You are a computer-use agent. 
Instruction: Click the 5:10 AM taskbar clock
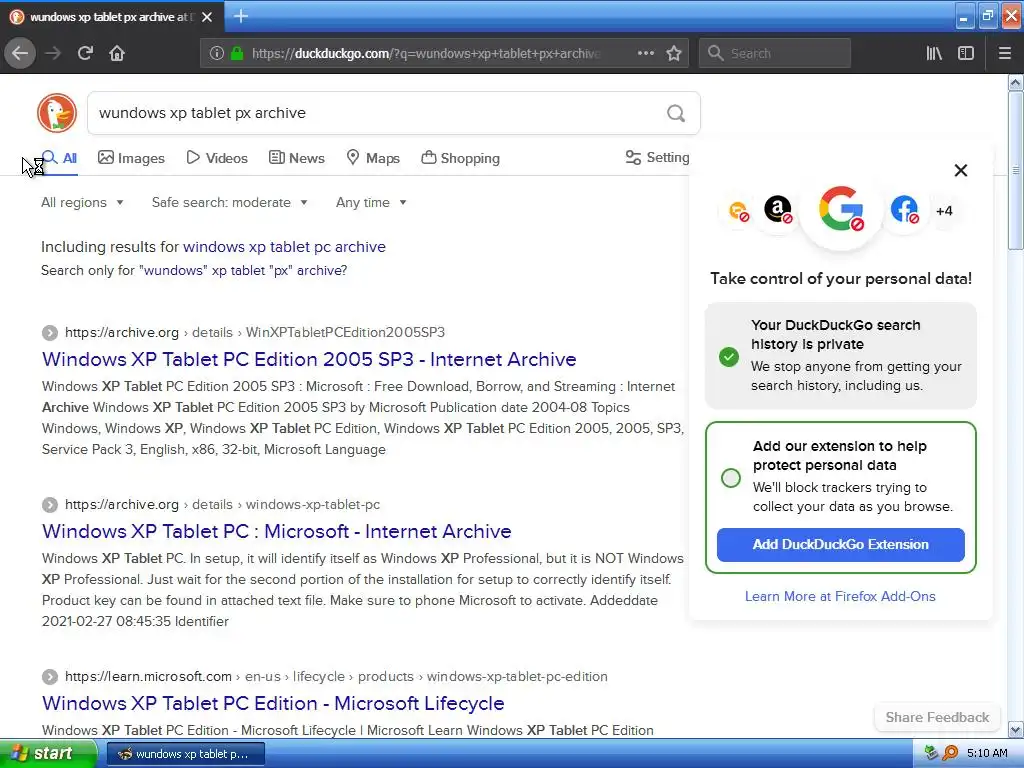[987, 753]
